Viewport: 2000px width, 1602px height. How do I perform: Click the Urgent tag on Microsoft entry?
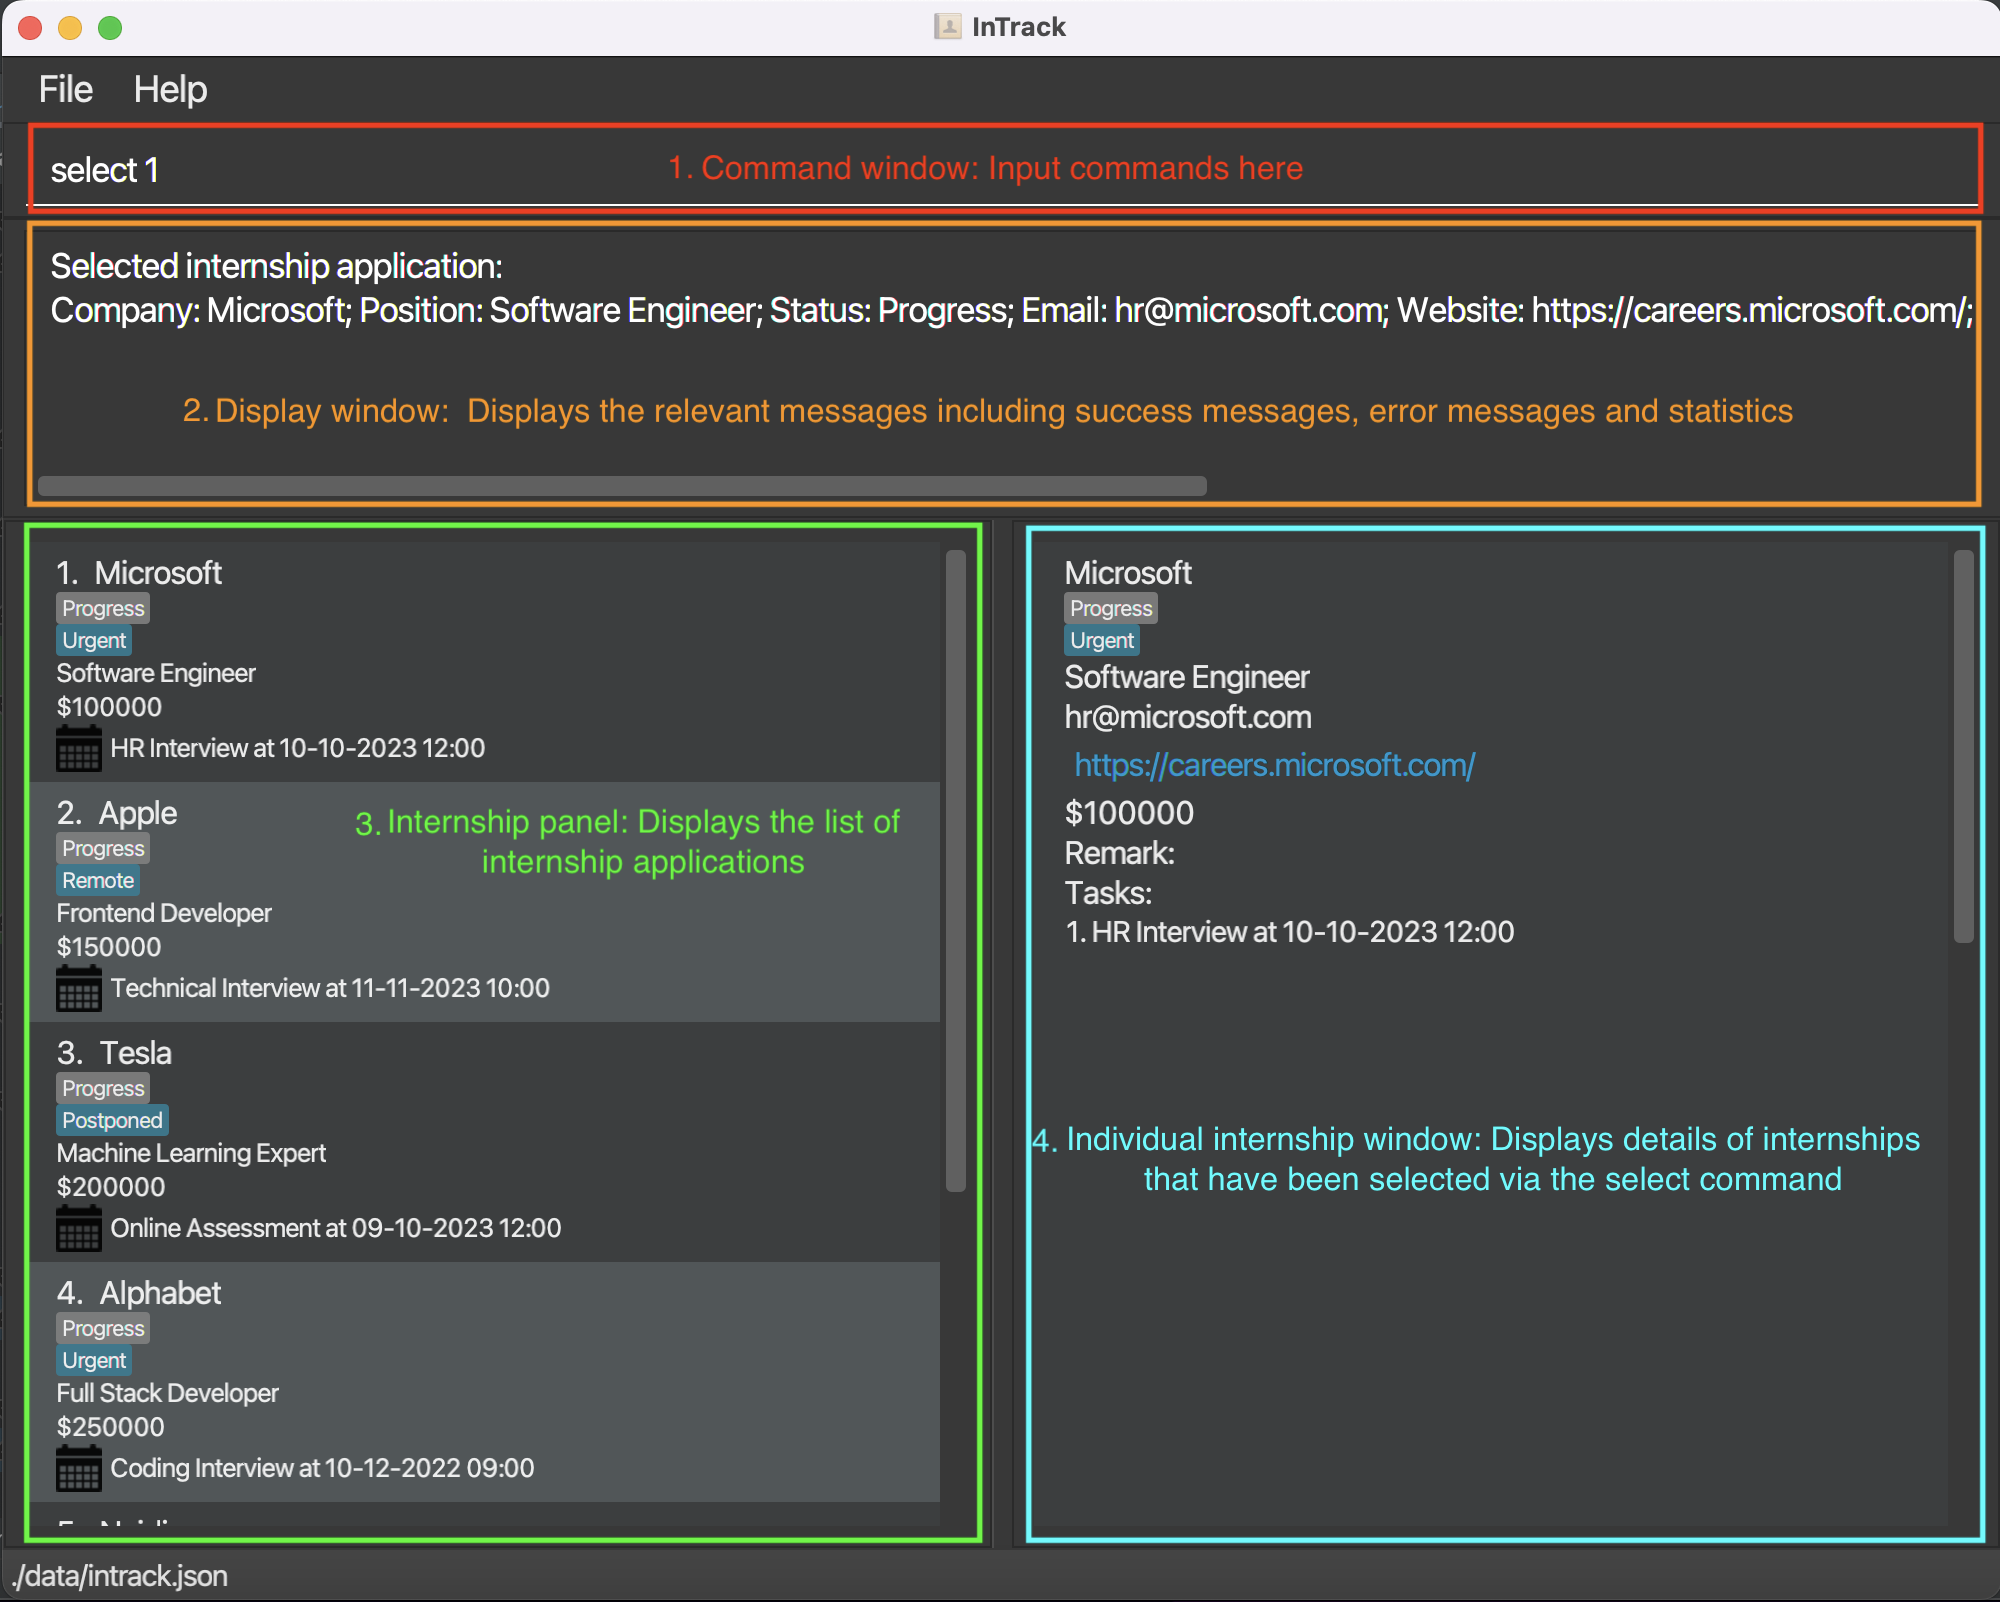click(92, 638)
